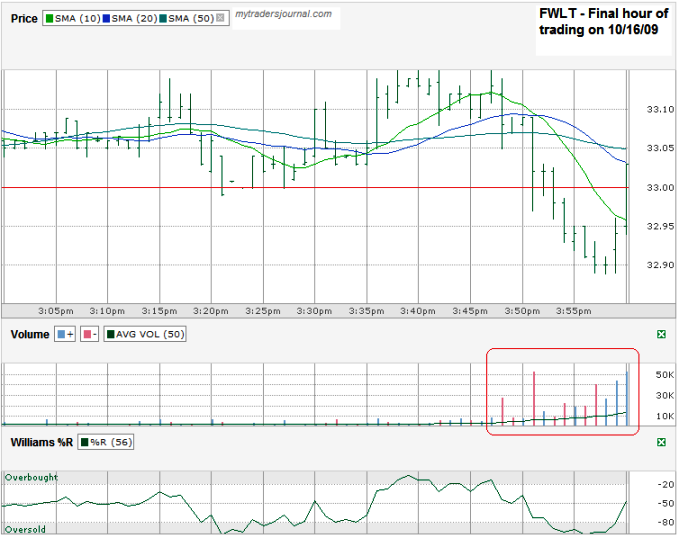Viewport: 679px width, 538px height.
Task: Click the Oversold label in Williams %R
Action: click(x=25, y=529)
